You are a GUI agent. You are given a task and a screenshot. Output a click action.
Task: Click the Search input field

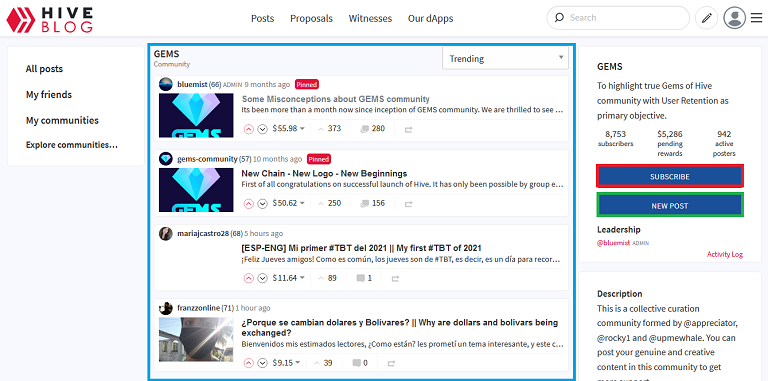click(618, 18)
